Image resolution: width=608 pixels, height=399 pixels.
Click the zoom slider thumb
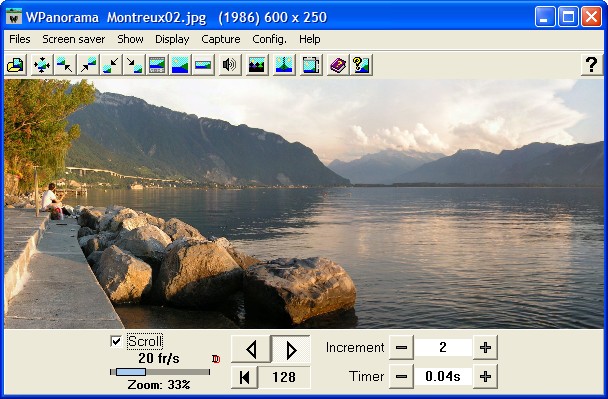[x=131, y=372]
